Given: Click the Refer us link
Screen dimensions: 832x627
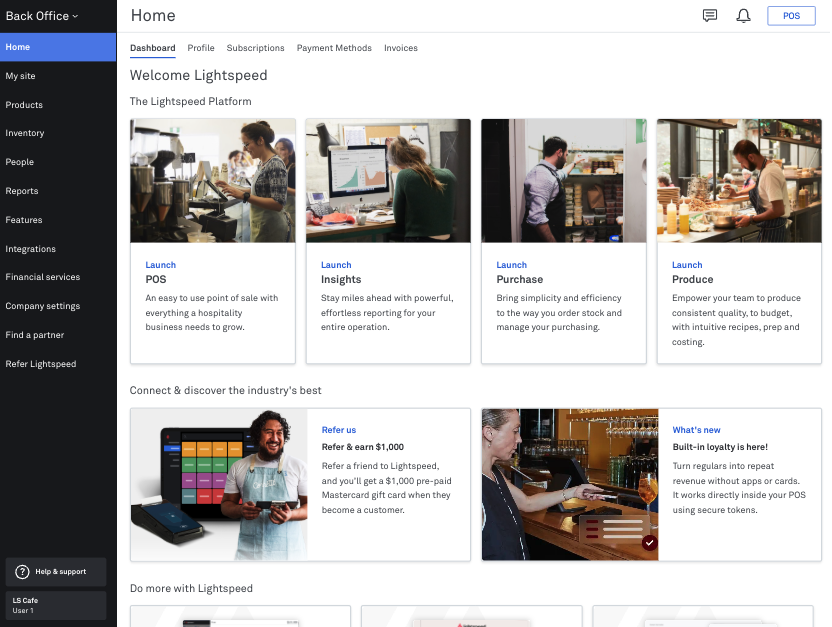Looking at the screenshot, I should tap(339, 430).
